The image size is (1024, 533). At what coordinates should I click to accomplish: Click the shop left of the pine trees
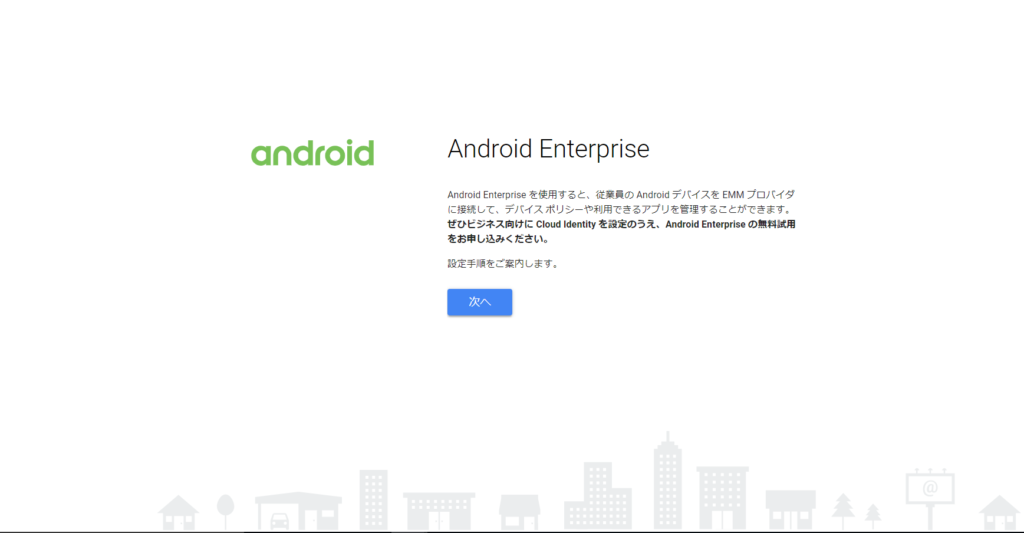[791, 509]
